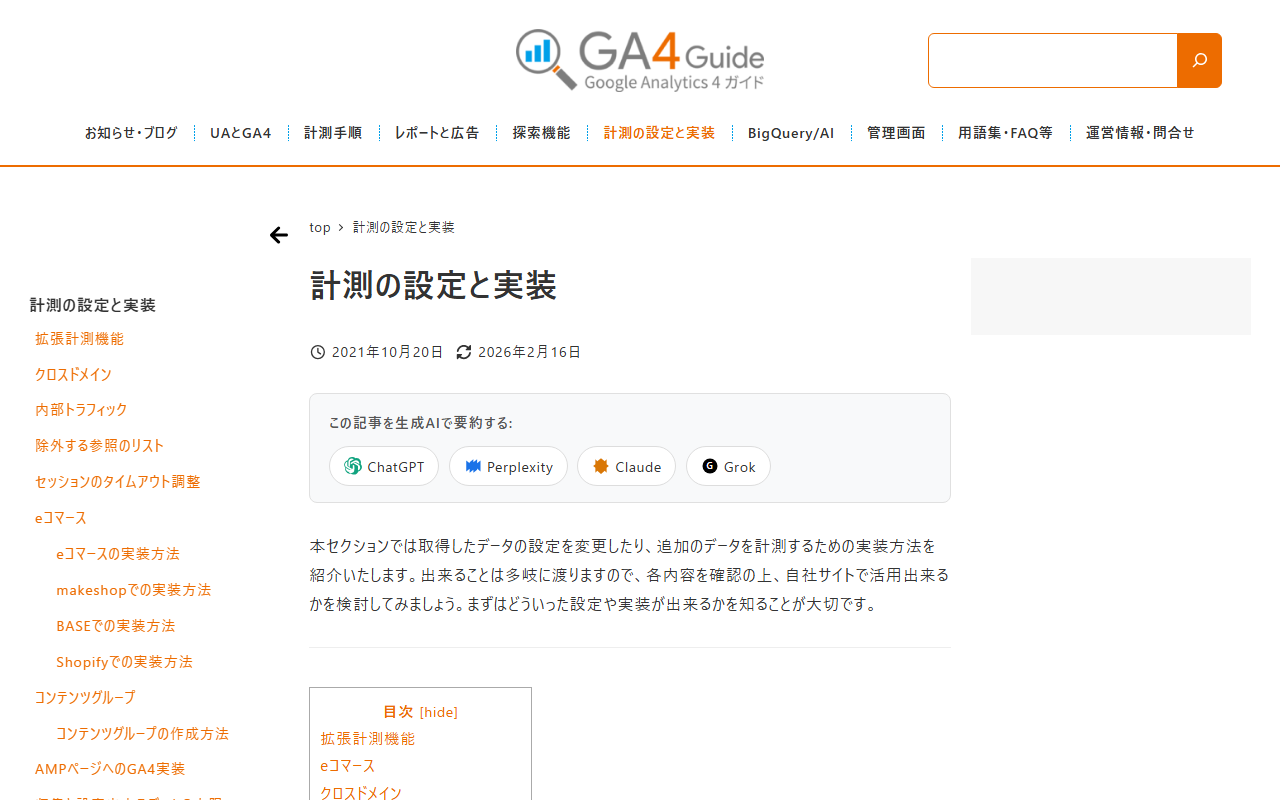Open お知らせ・ブログ menu item
The width and height of the screenshot is (1280, 800).
pos(131,133)
